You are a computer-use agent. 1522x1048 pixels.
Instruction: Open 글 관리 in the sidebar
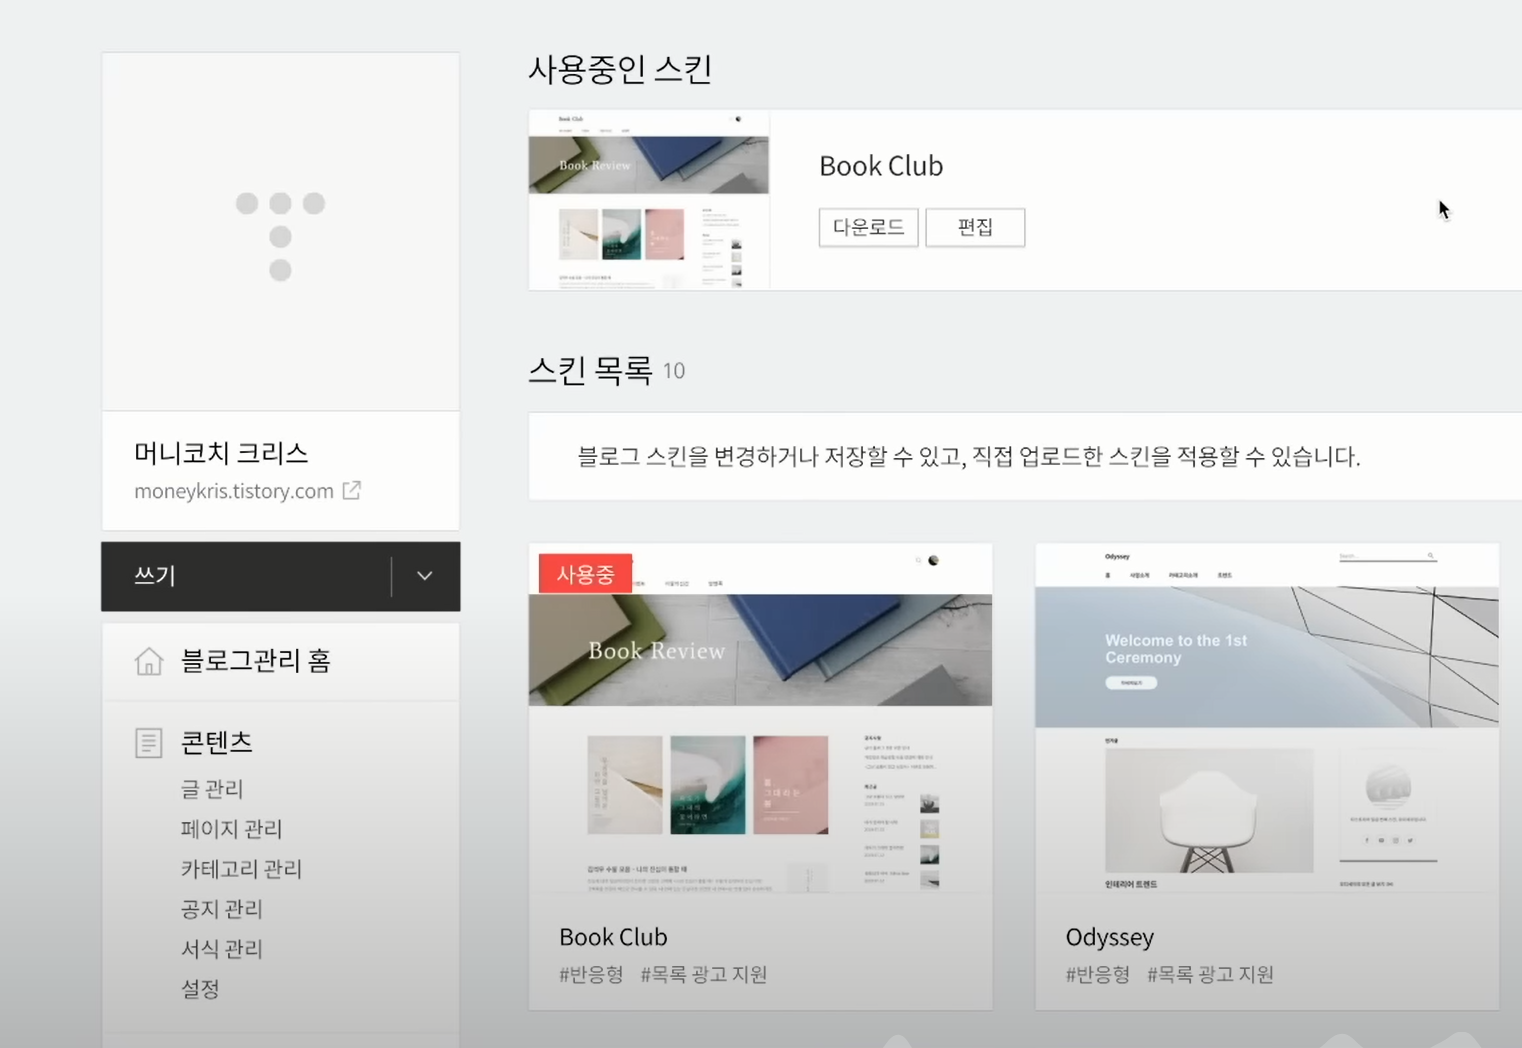click(x=211, y=789)
